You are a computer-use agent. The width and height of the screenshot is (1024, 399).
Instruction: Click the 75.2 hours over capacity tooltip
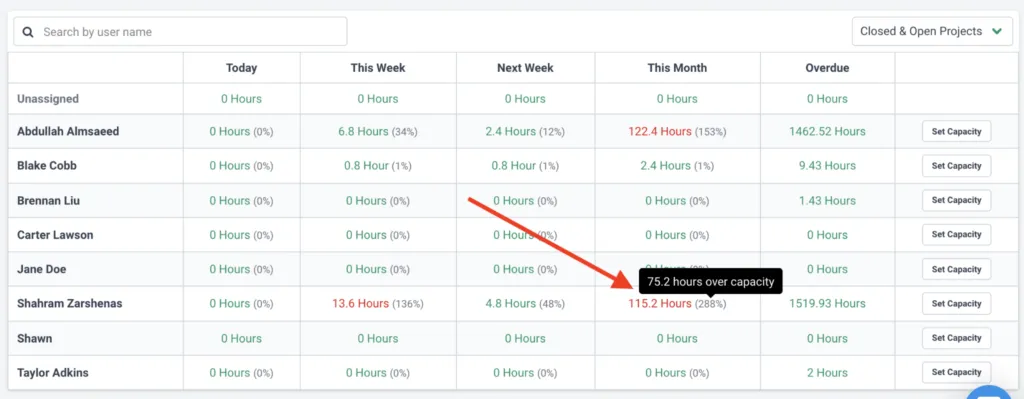pyautogui.click(x=711, y=282)
